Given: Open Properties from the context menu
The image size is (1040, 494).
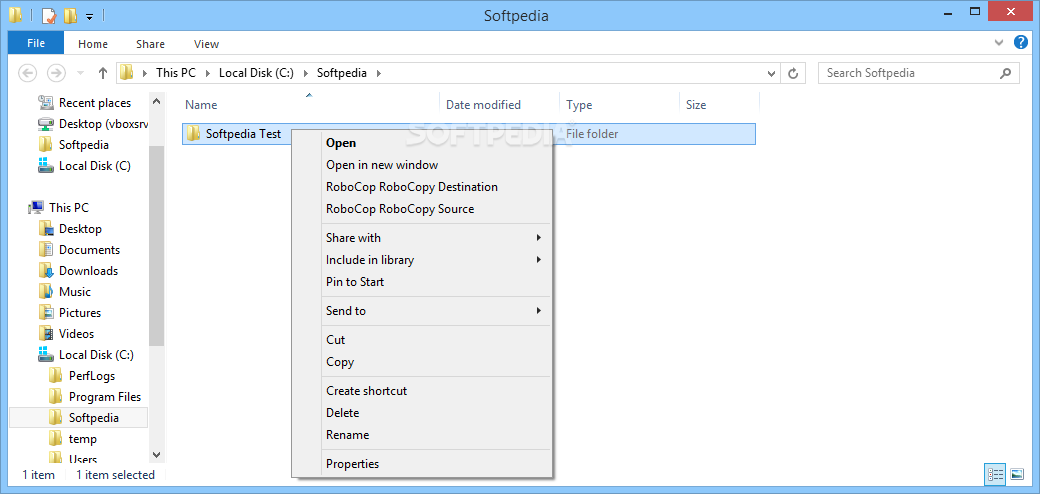Looking at the screenshot, I should 352,463.
